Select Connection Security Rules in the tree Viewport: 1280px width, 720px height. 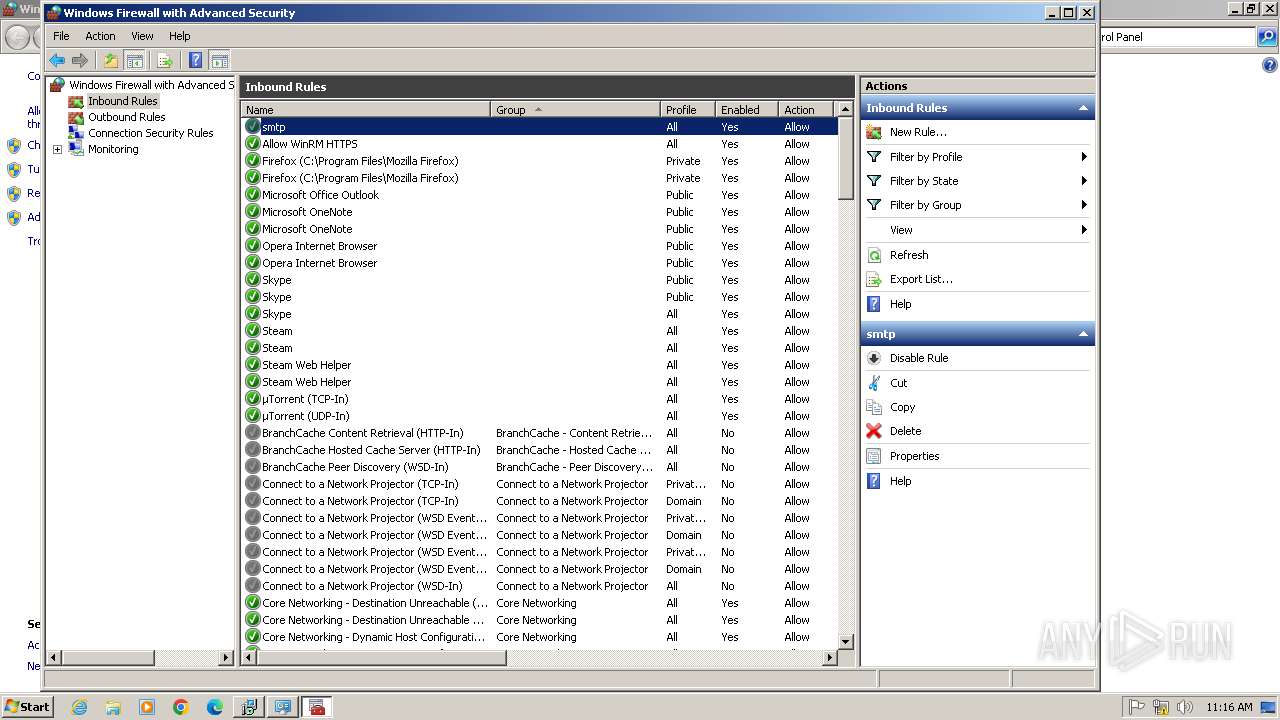click(x=150, y=133)
